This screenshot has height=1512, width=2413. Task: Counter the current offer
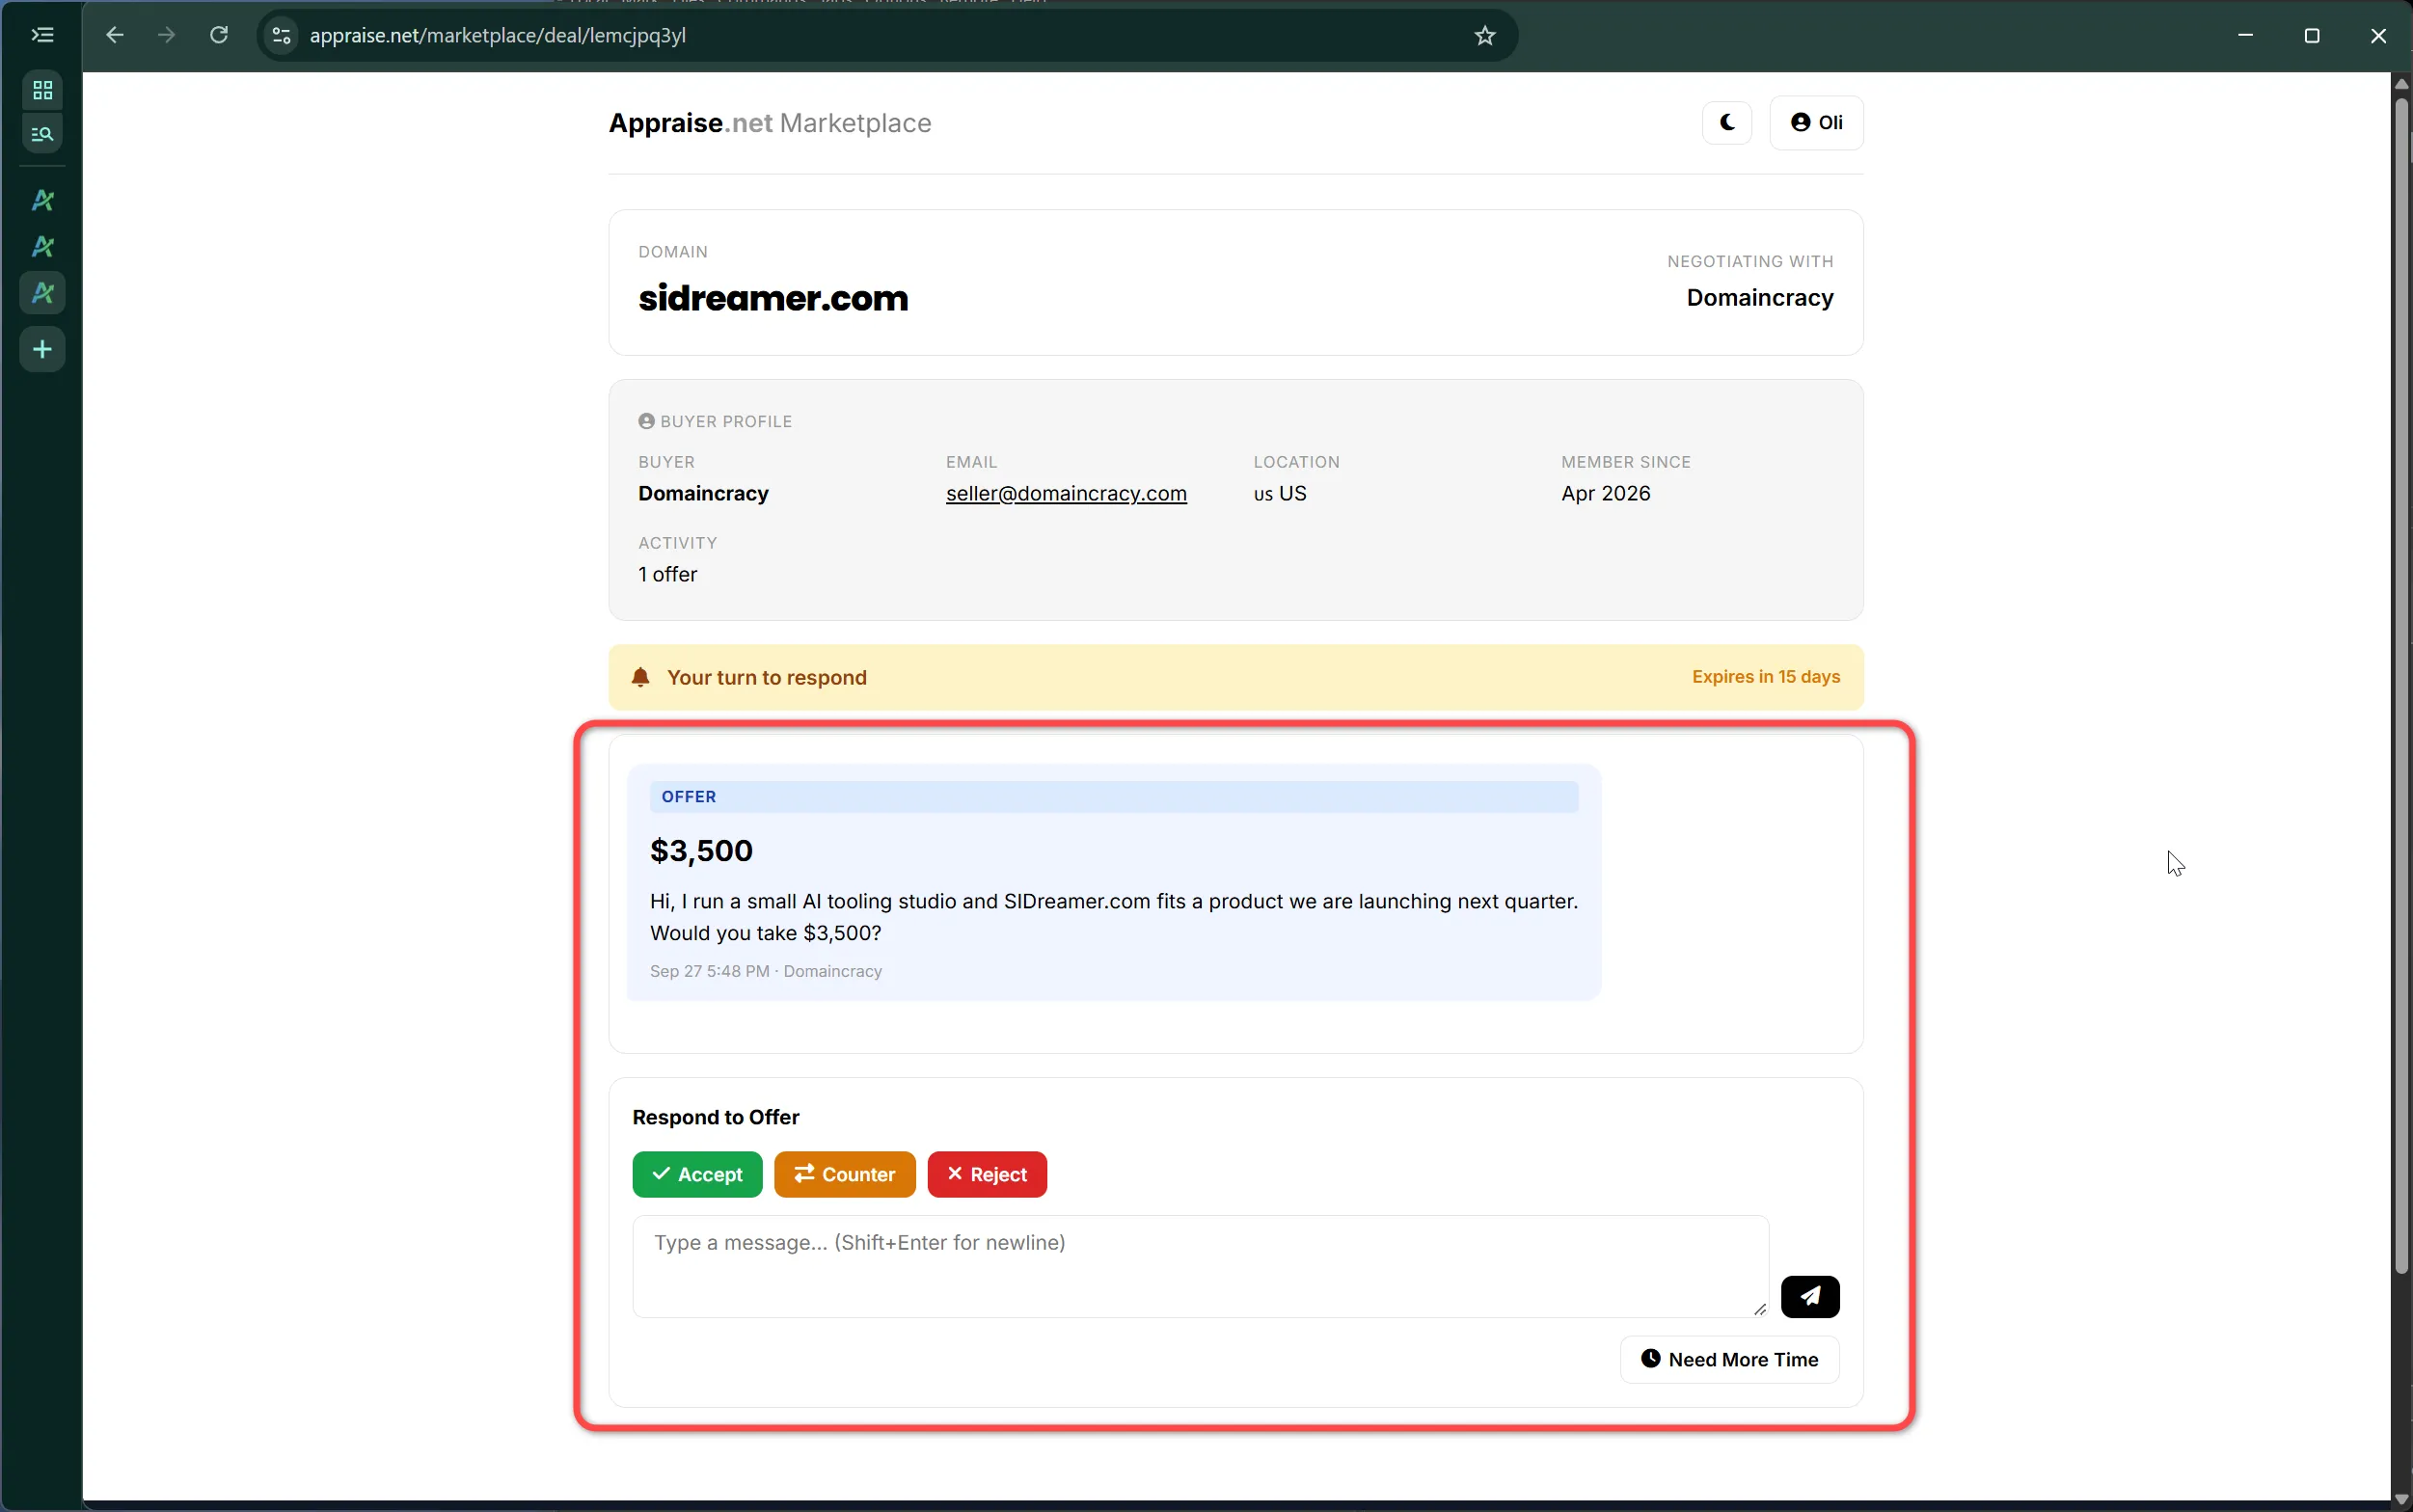click(844, 1174)
